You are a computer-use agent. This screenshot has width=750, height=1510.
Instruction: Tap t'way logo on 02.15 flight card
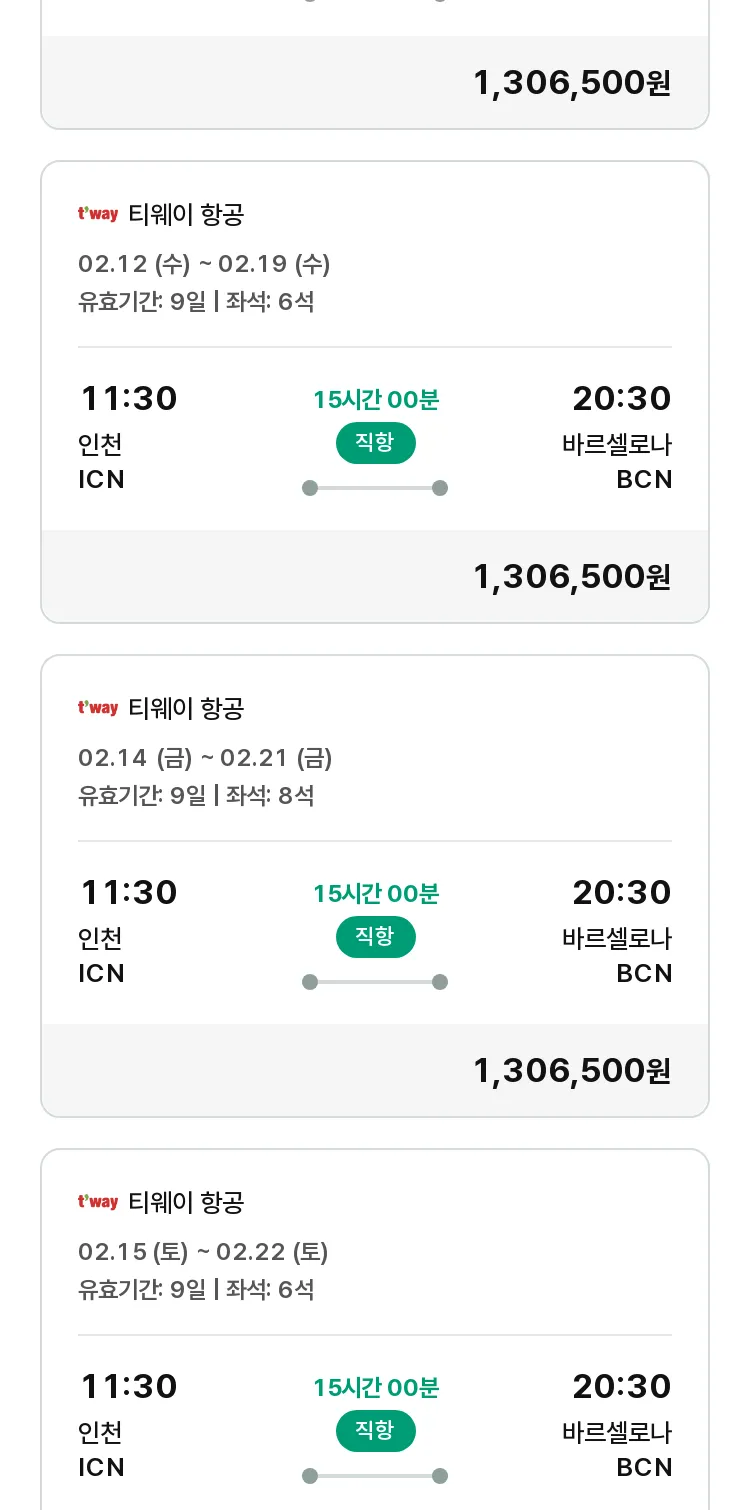pos(98,1202)
